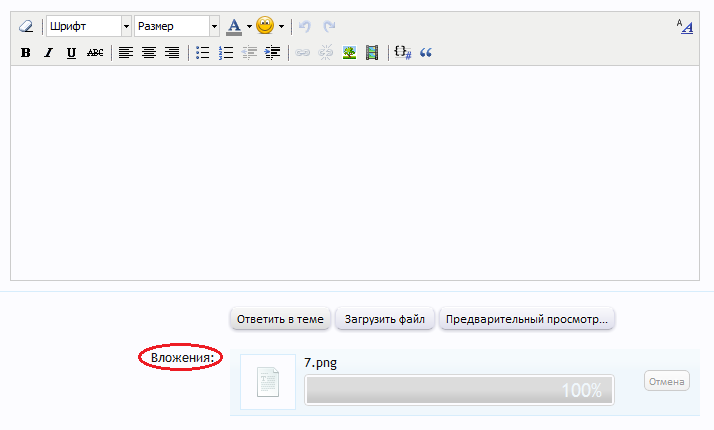
Task: Align text to the center
Action: 149,53
